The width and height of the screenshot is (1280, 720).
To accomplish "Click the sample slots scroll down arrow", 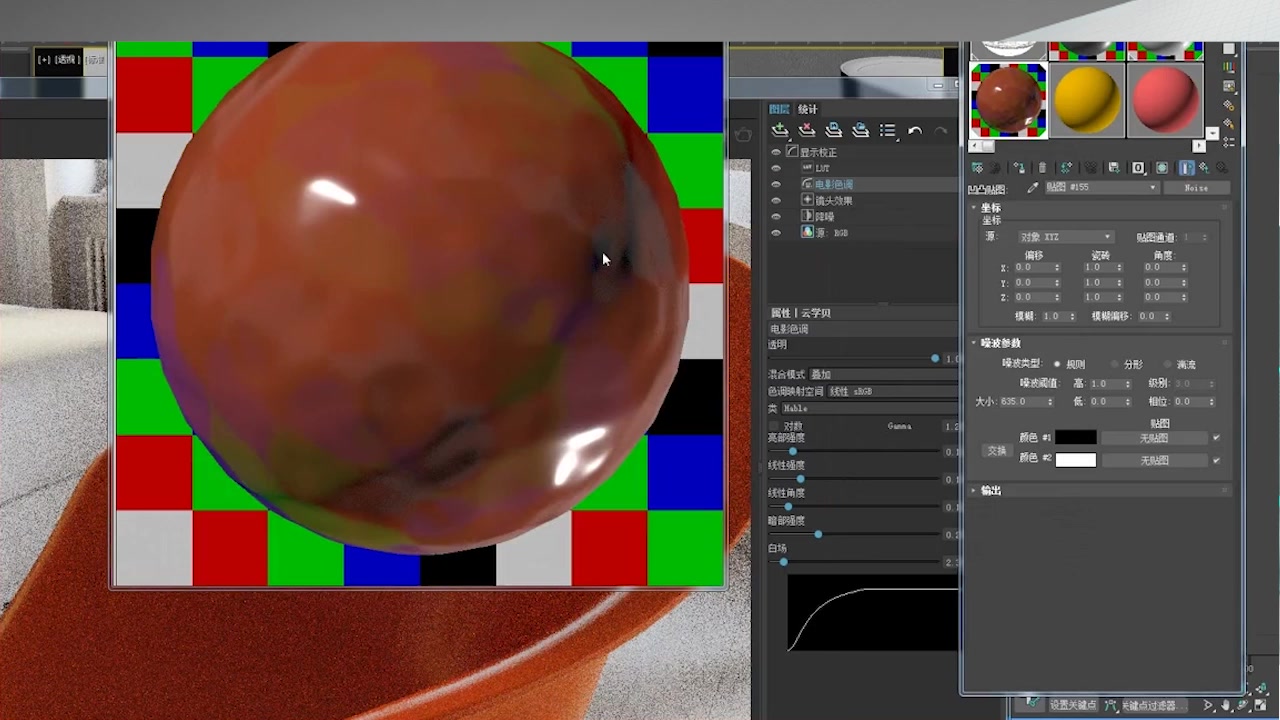I will point(1213,133).
